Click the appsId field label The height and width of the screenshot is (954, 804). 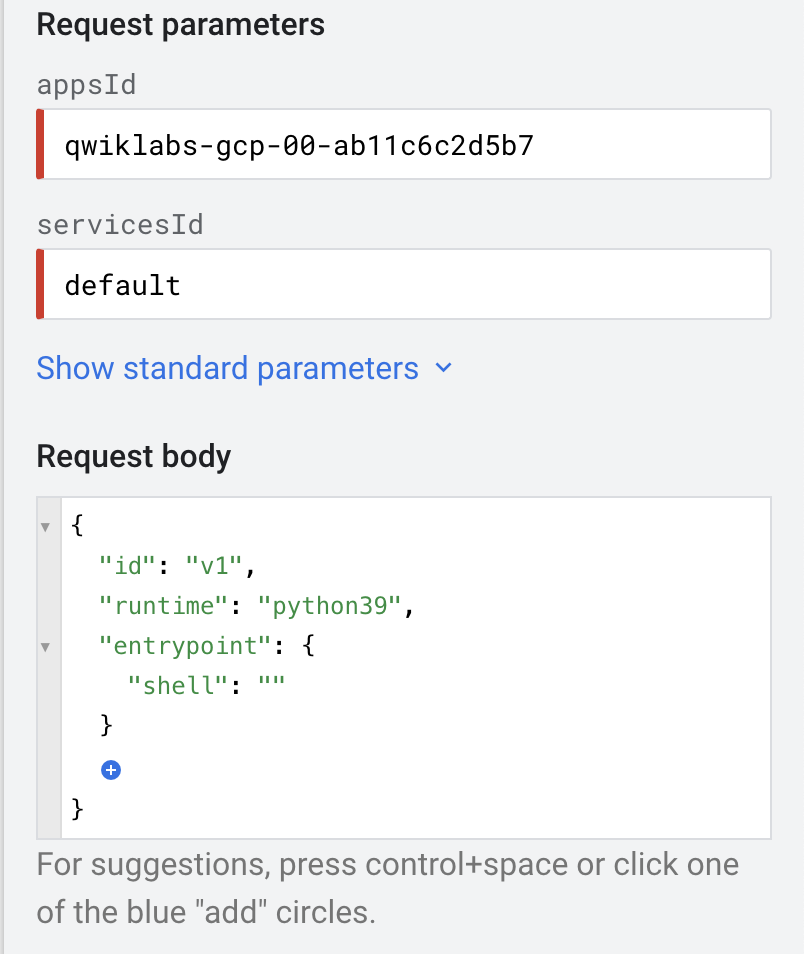[x=86, y=85]
